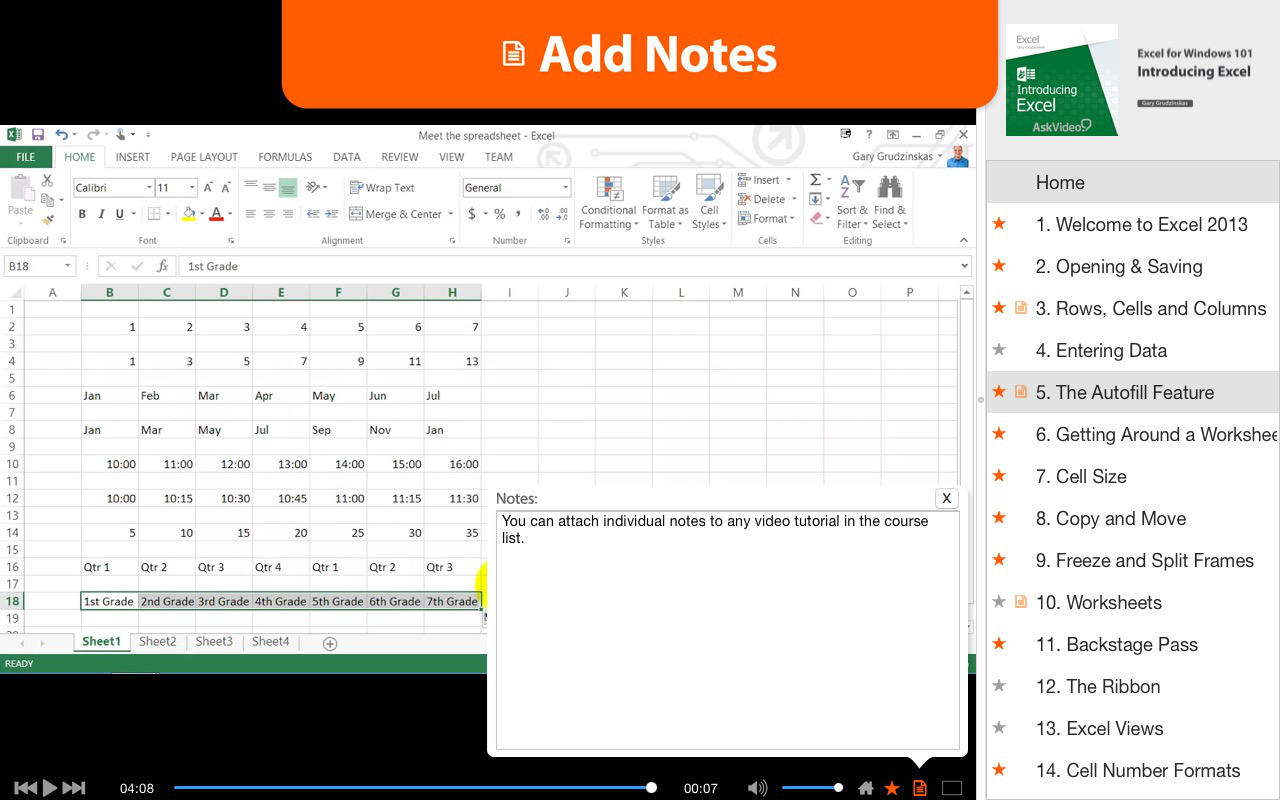Open lesson 9. Freeze and Split Frames
Image resolution: width=1280 pixels, height=800 pixels.
pos(1144,560)
